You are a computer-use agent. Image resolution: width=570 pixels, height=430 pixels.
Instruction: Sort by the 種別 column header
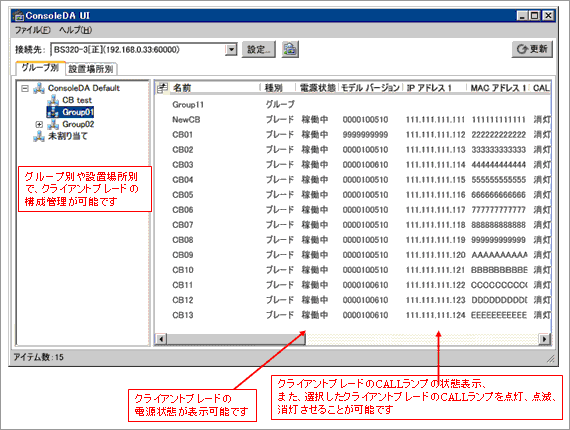278,88
